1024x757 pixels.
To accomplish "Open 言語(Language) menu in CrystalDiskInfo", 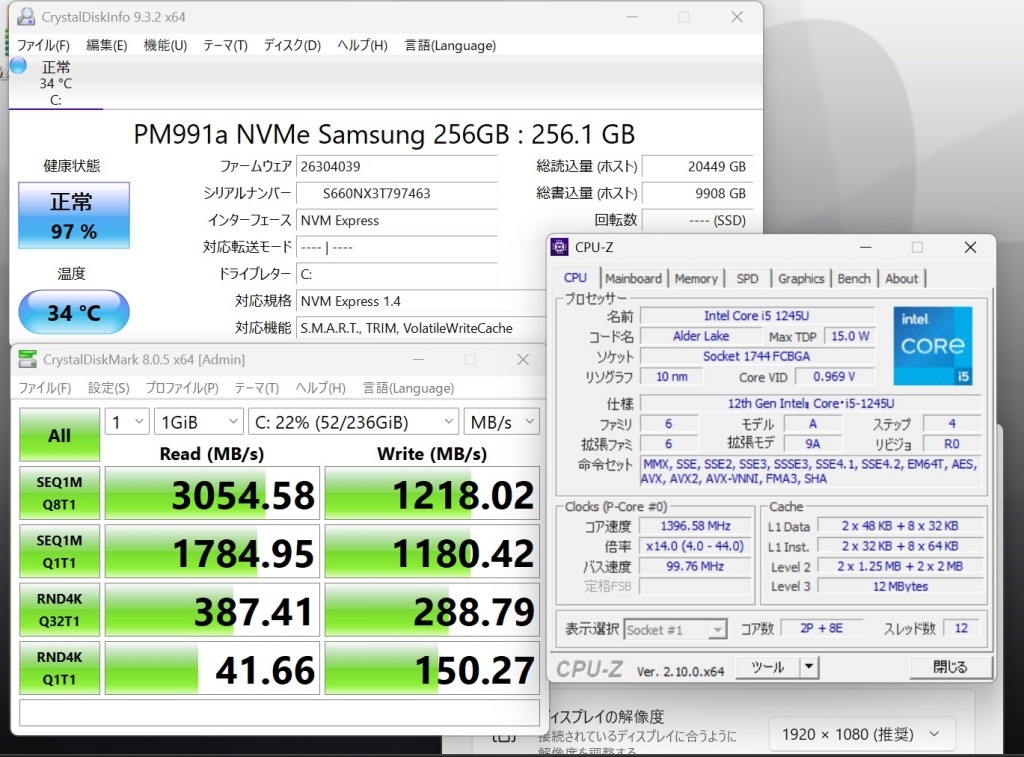I will [x=450, y=45].
